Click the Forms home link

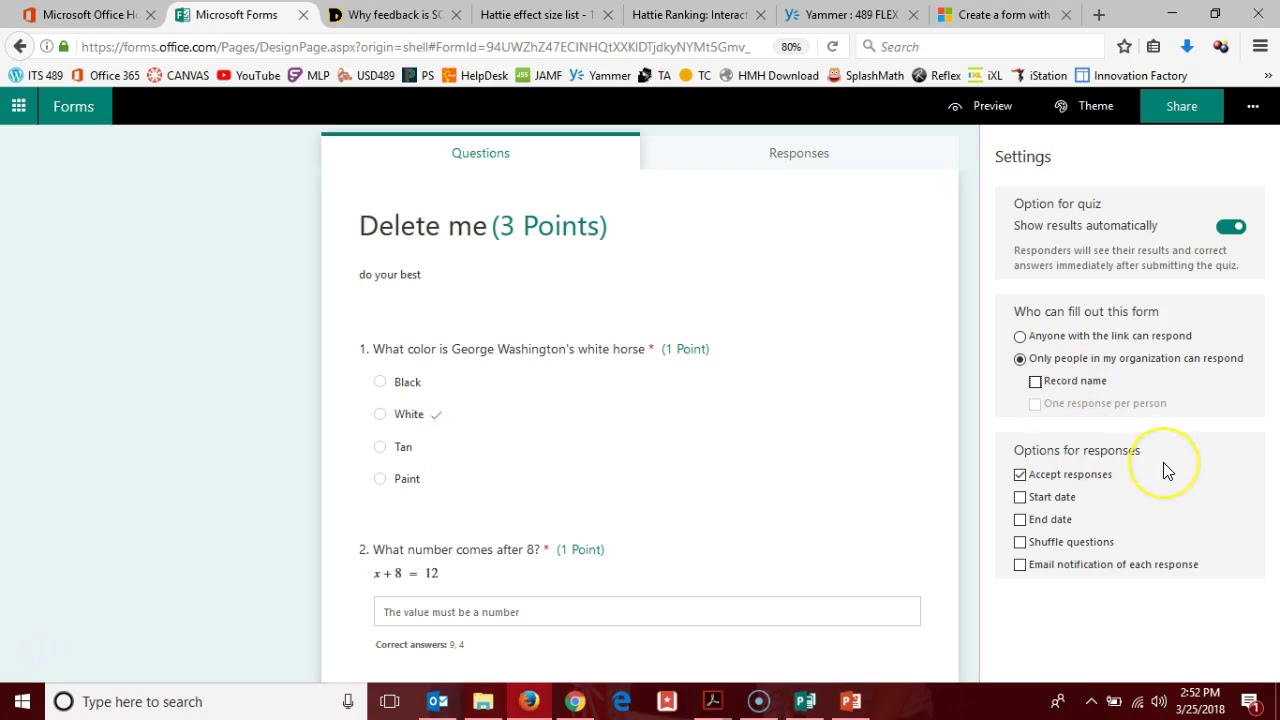click(74, 106)
